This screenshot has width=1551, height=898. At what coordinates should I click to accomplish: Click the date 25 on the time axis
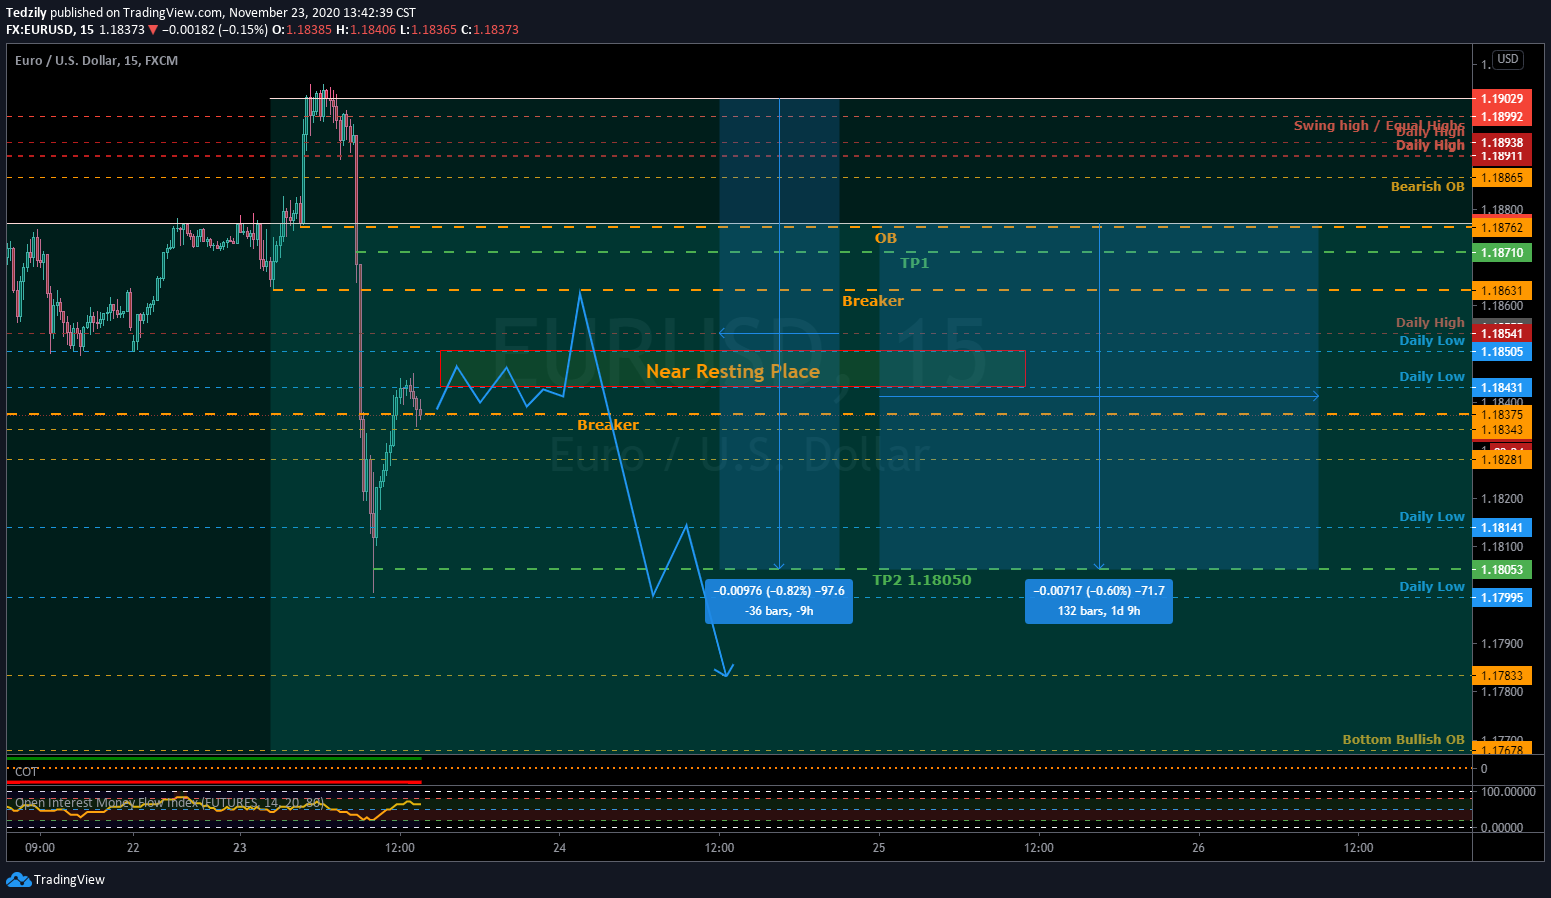[878, 848]
